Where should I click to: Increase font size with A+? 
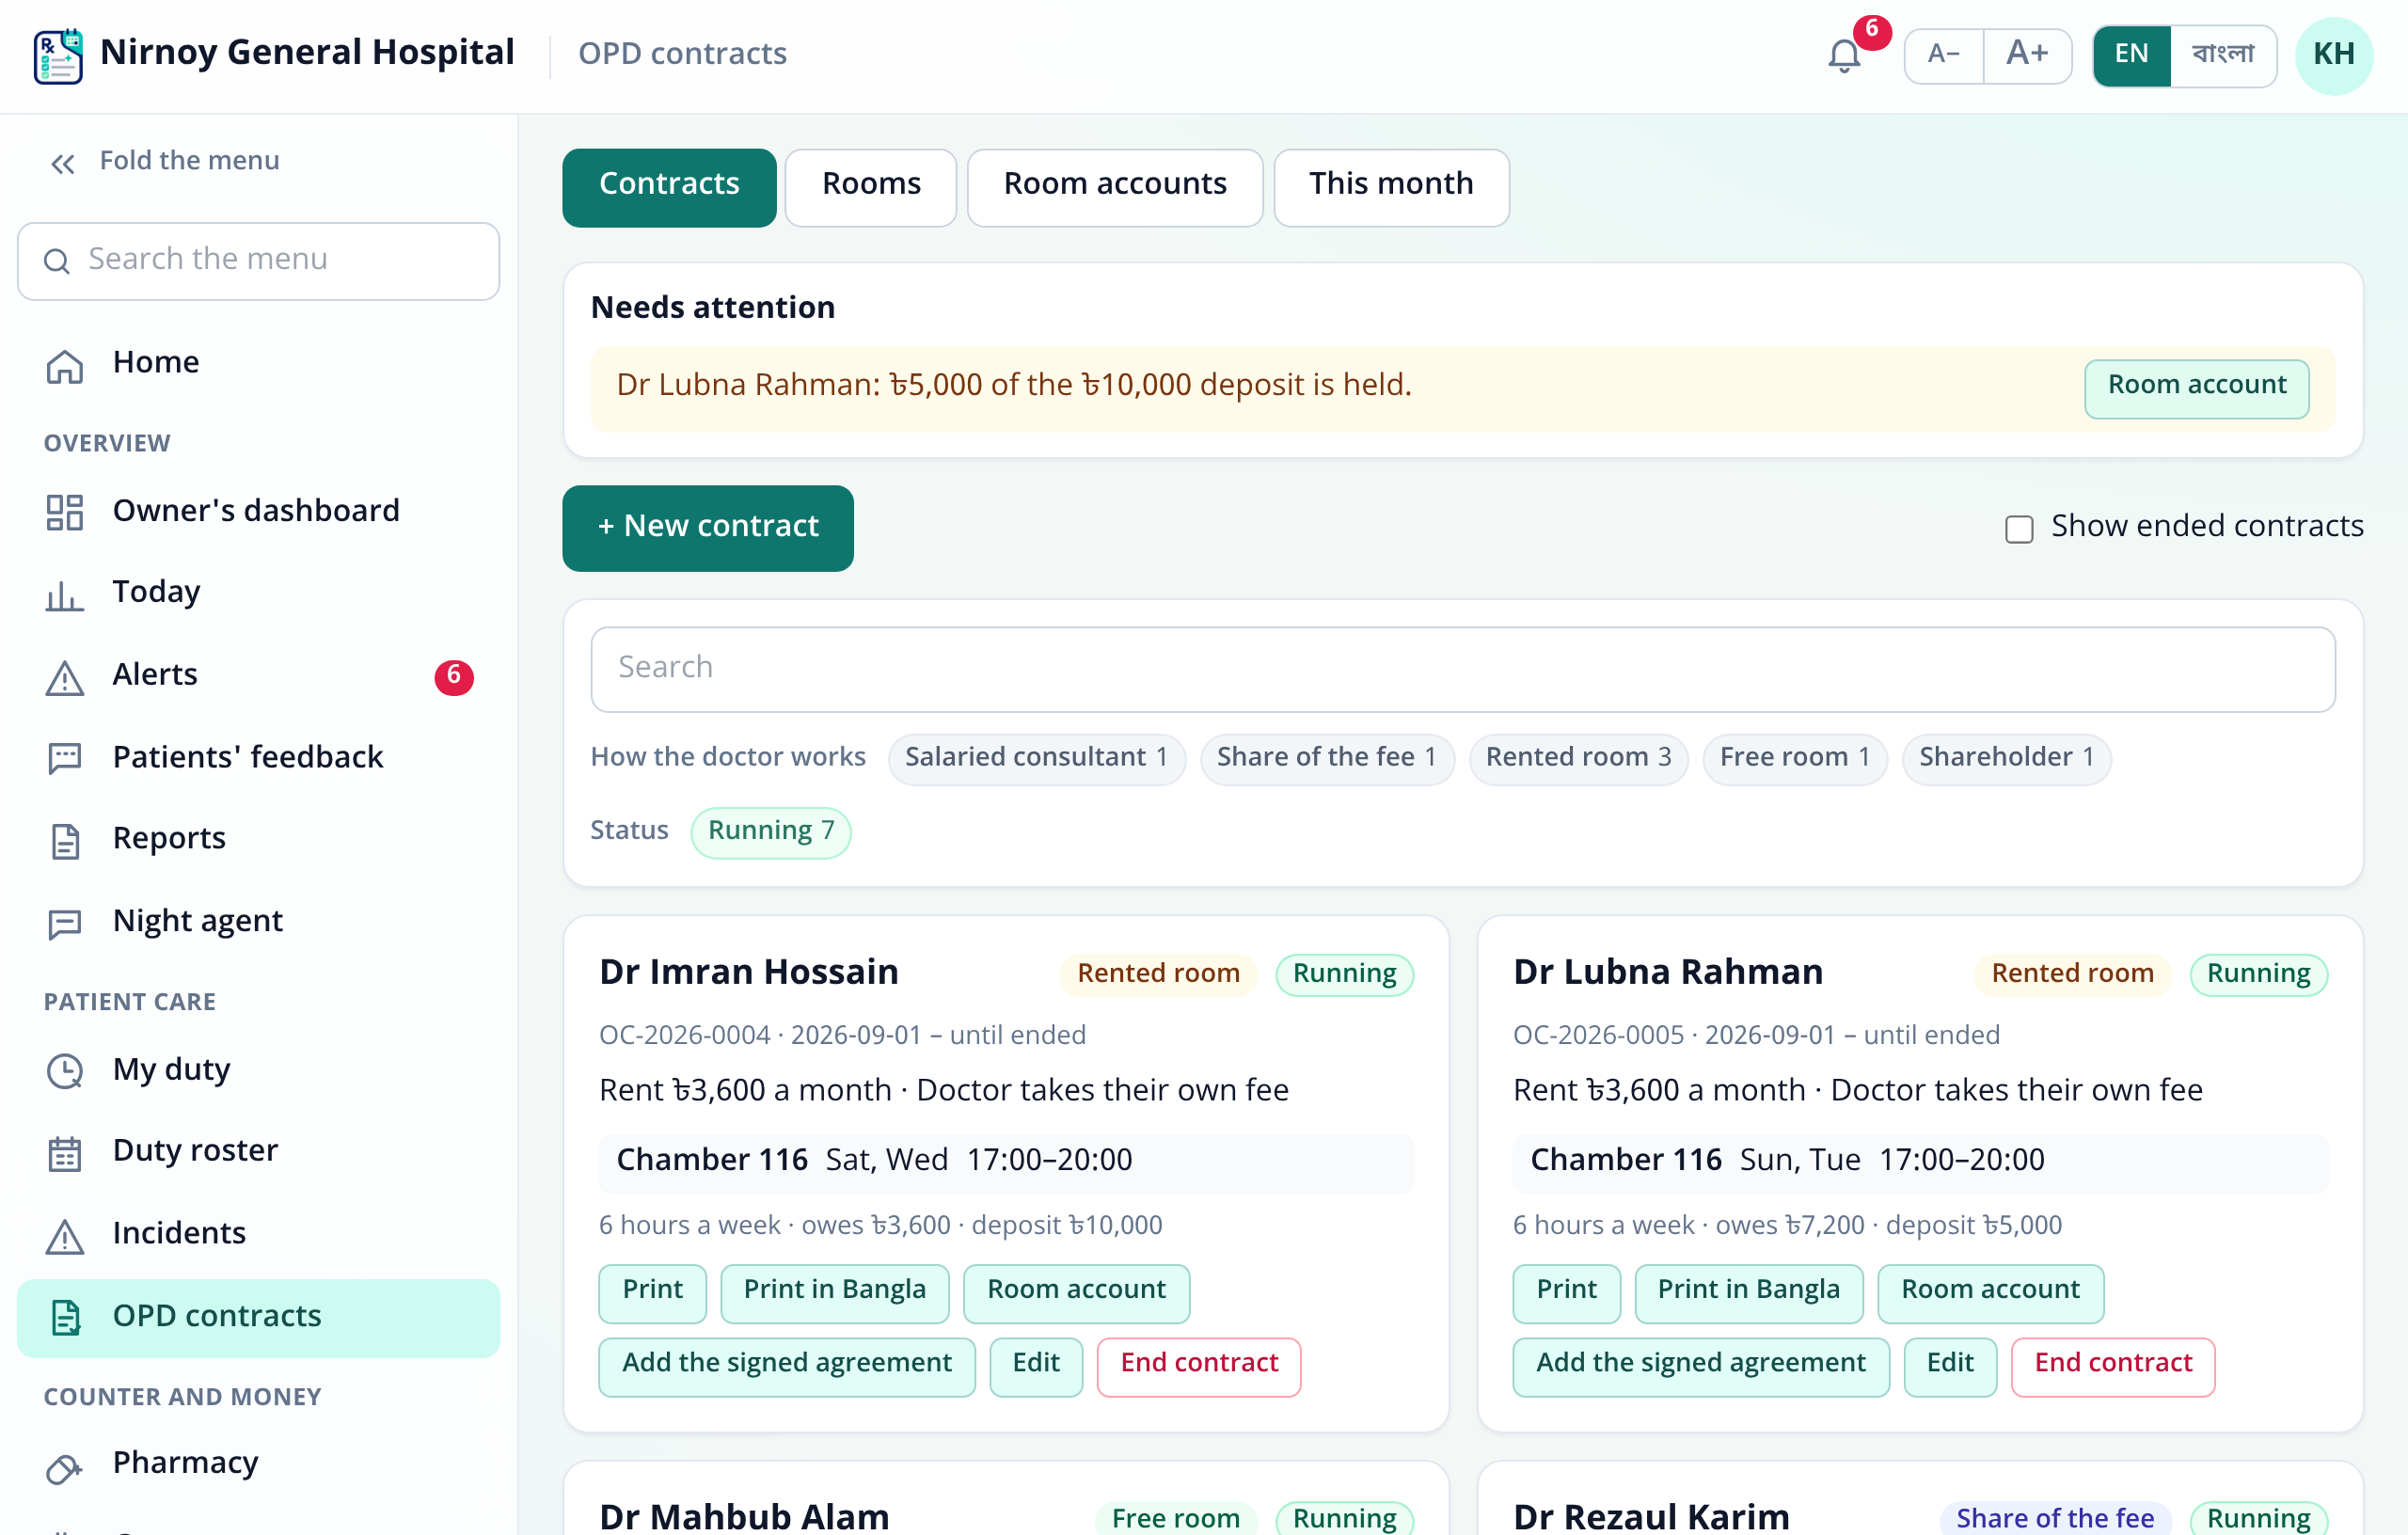[2027, 55]
